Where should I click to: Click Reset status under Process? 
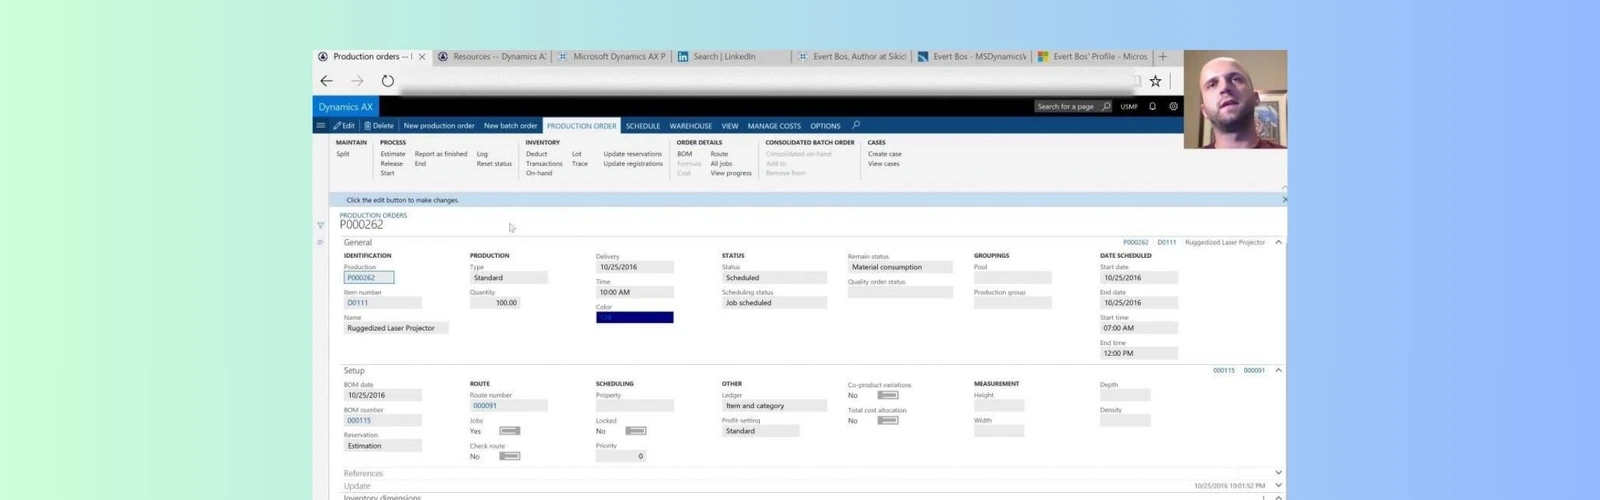pos(494,164)
